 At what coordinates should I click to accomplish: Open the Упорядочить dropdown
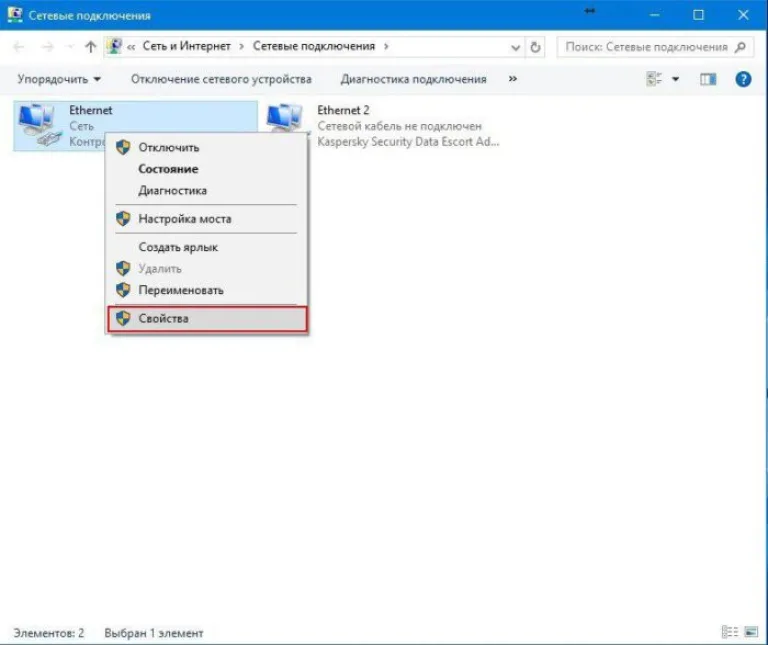59,79
